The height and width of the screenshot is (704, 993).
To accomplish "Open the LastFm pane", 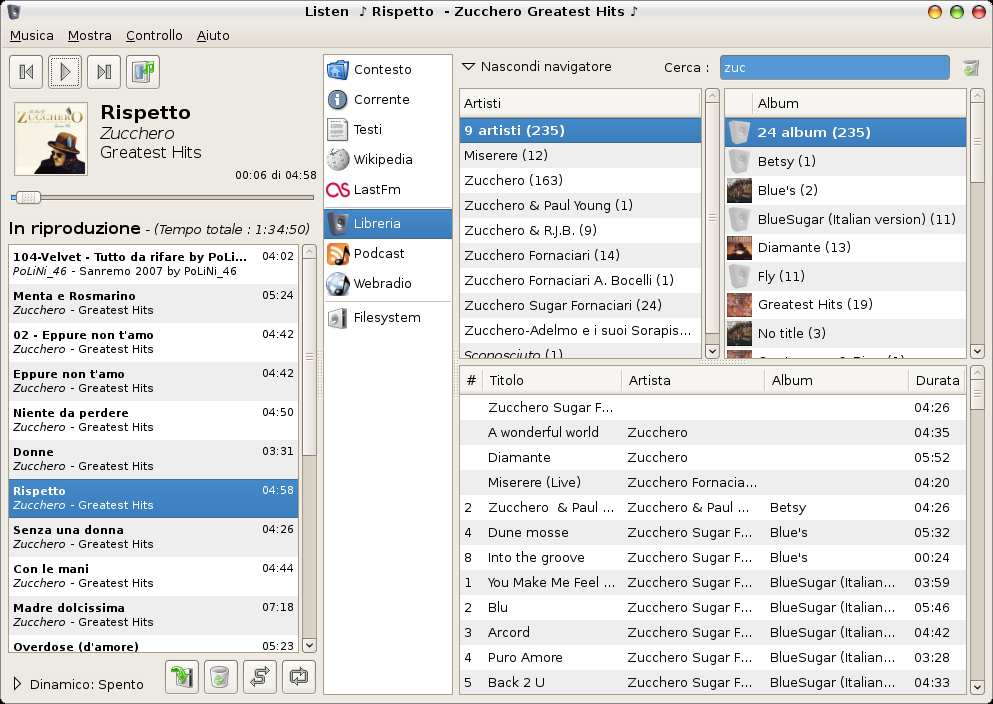I will [x=388, y=189].
